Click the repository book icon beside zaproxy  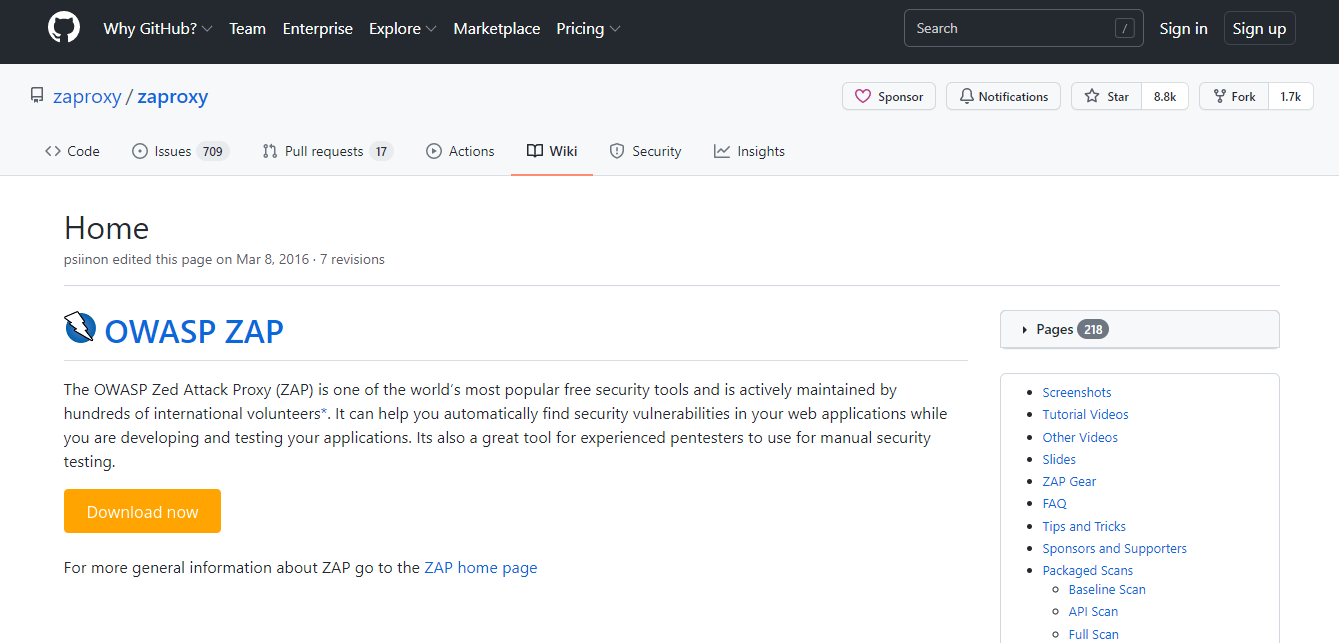click(37, 97)
